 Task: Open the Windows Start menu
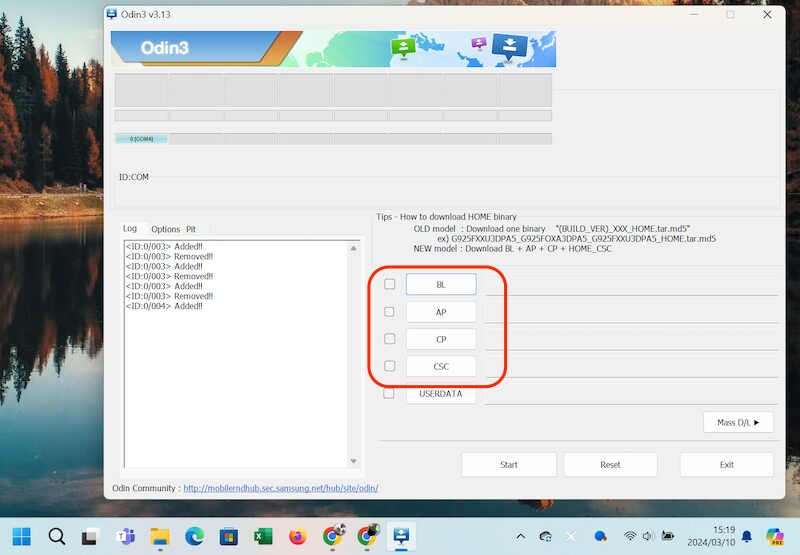click(22, 536)
